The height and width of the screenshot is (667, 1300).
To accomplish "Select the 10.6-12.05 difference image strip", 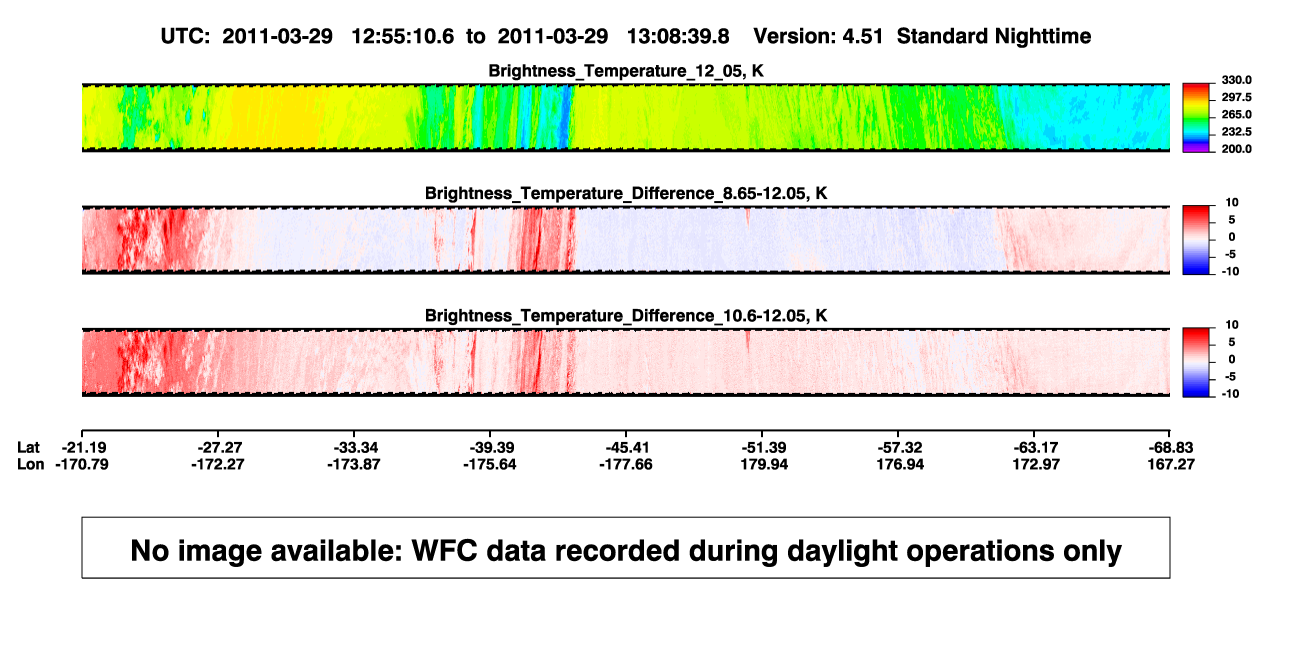I will (626, 362).
